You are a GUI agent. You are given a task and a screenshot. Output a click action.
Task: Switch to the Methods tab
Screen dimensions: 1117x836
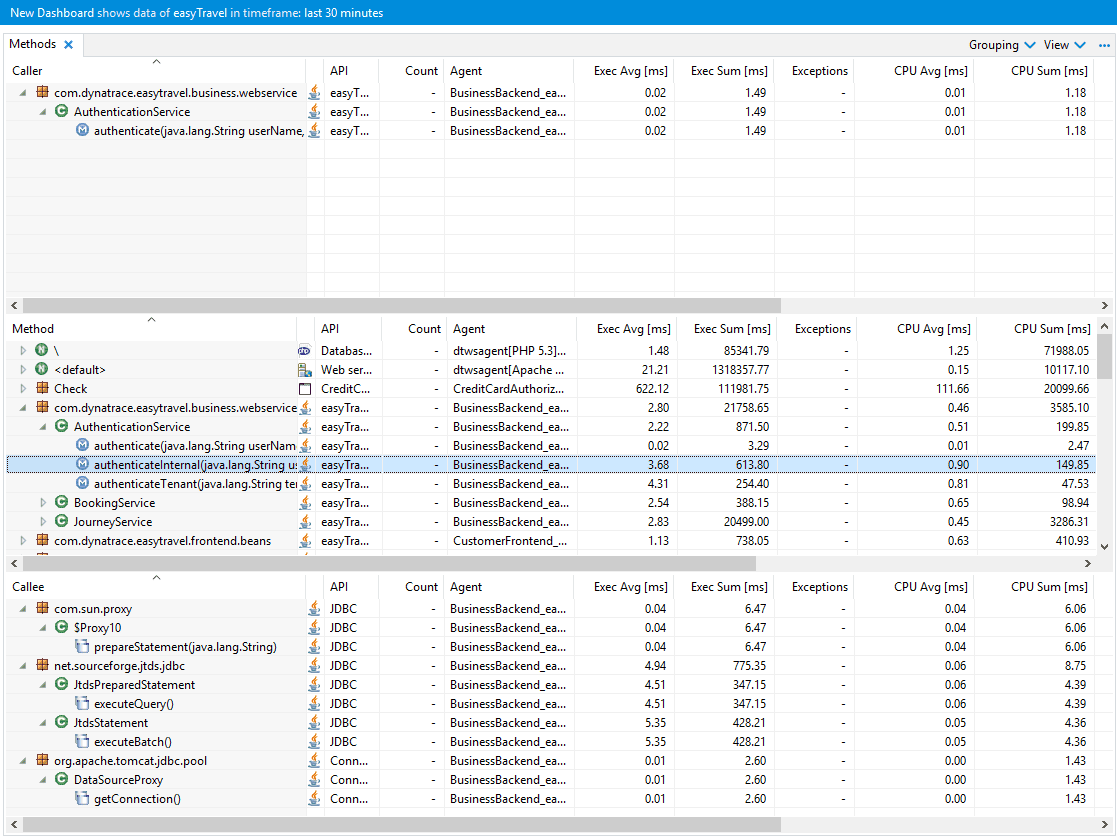32,44
